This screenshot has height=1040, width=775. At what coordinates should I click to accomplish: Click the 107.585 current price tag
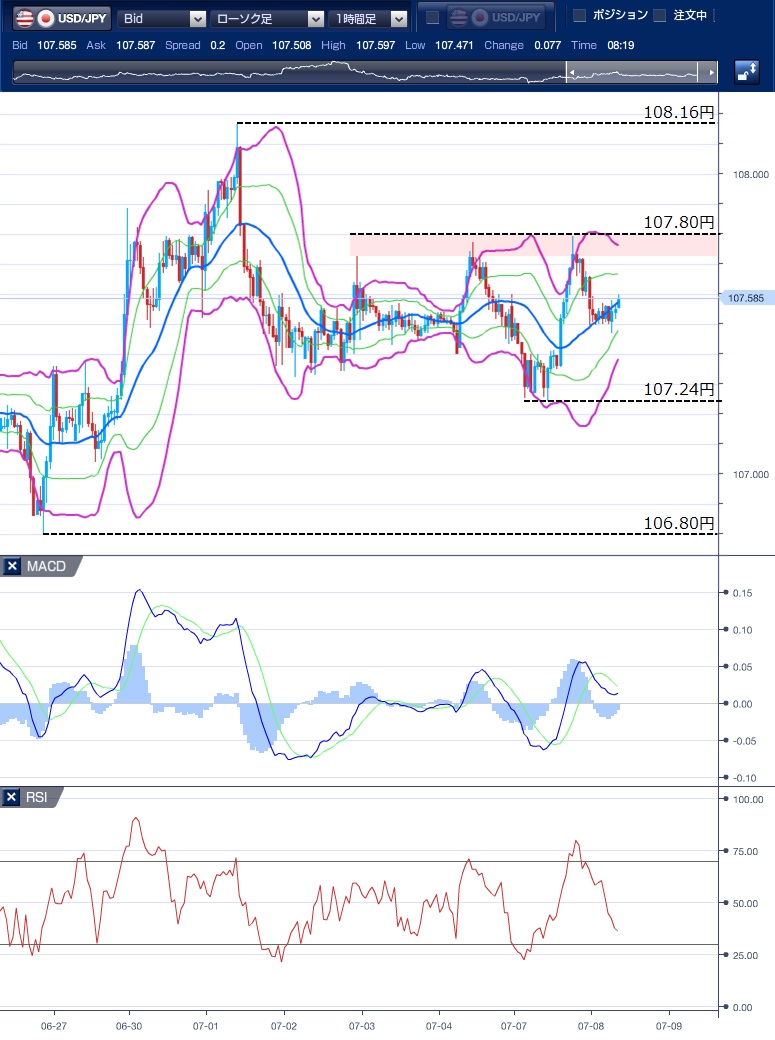point(746,298)
